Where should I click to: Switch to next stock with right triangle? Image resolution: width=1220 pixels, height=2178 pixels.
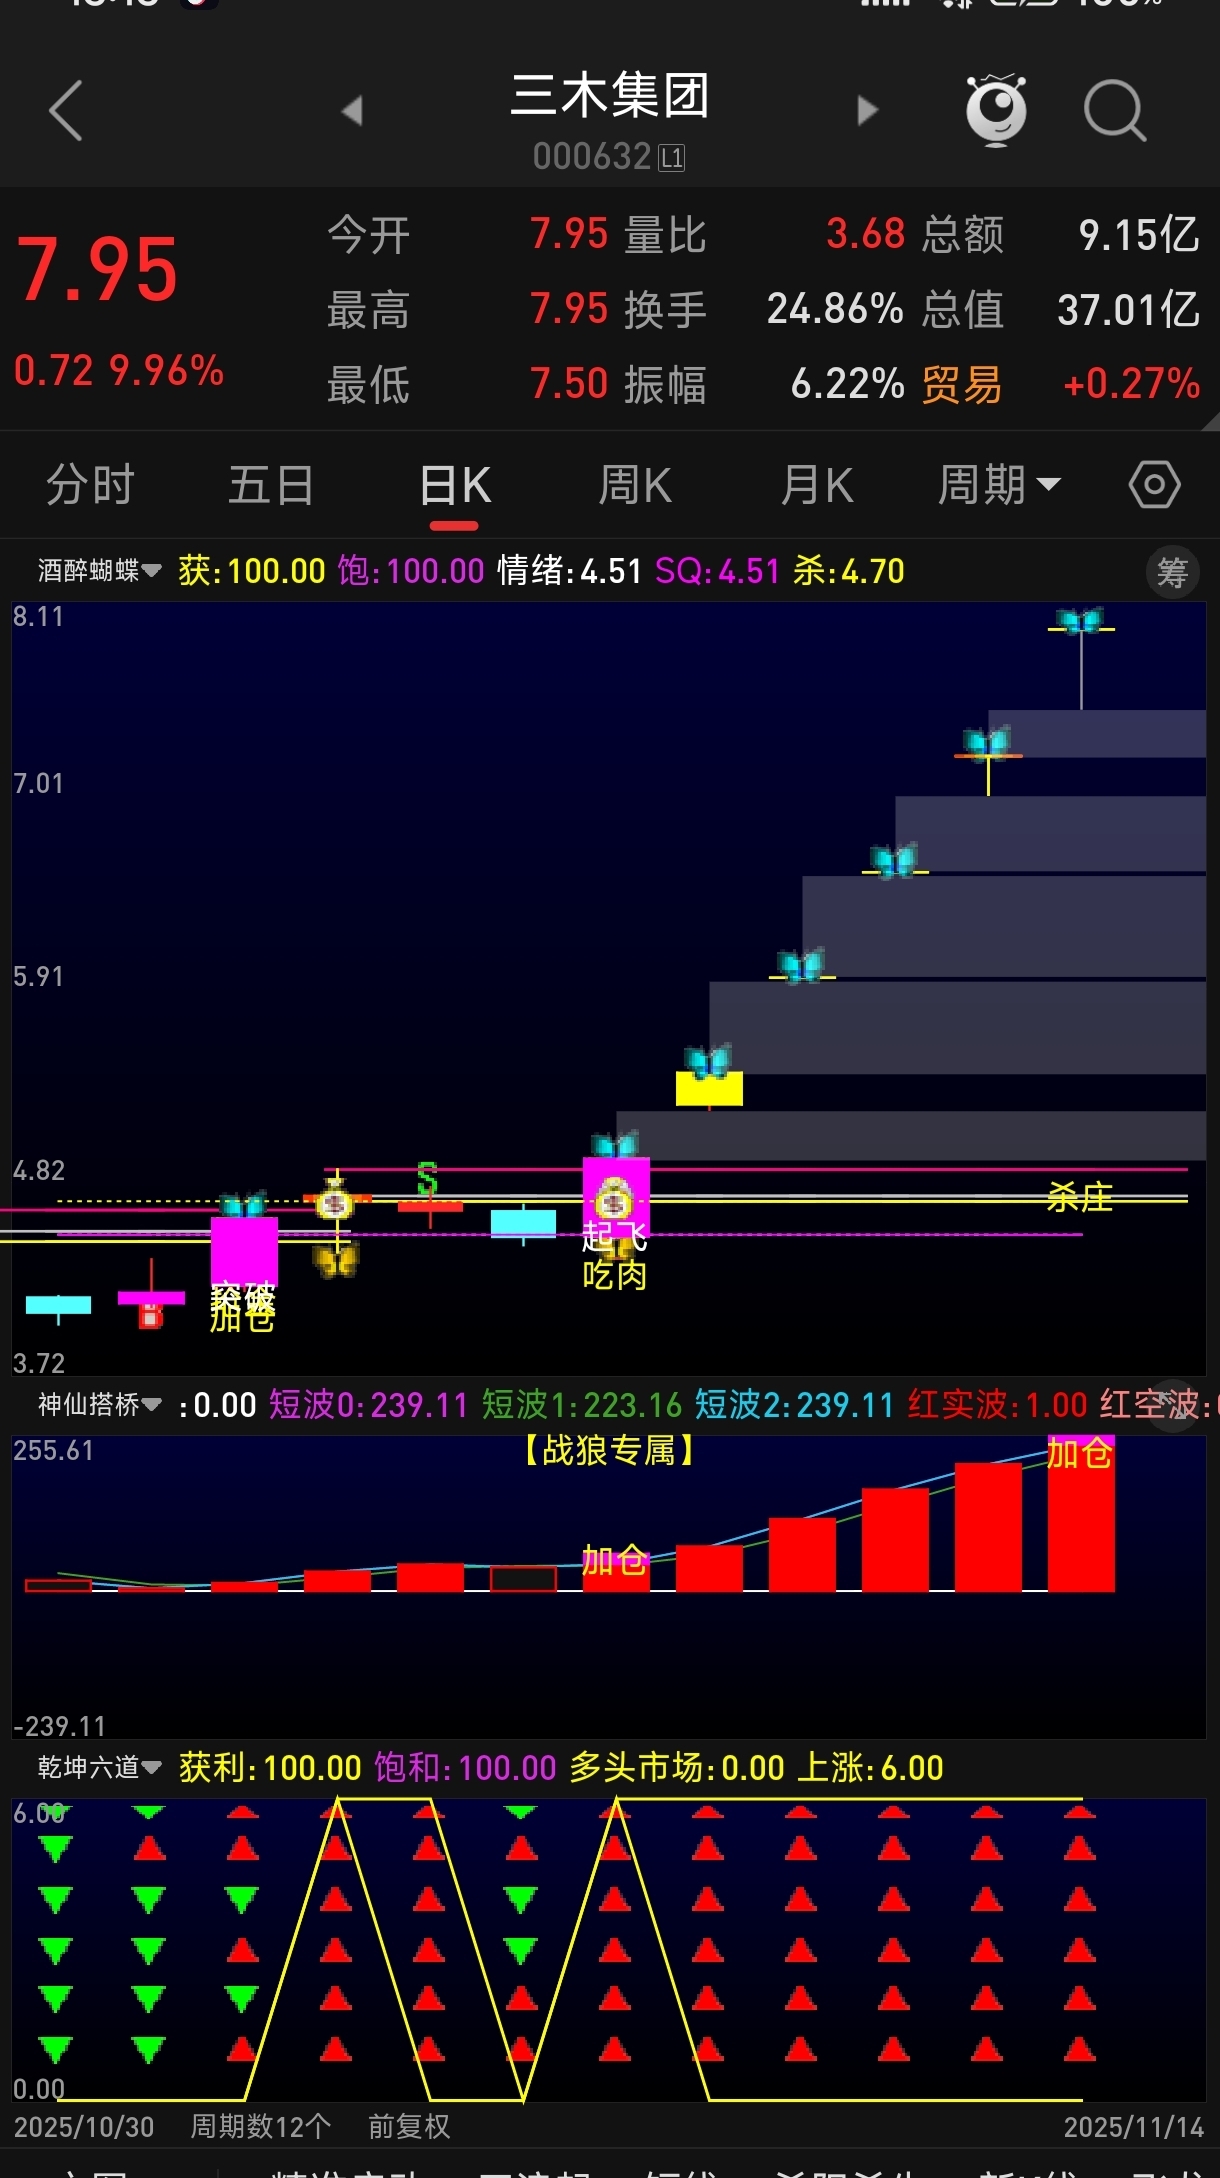[x=868, y=110]
